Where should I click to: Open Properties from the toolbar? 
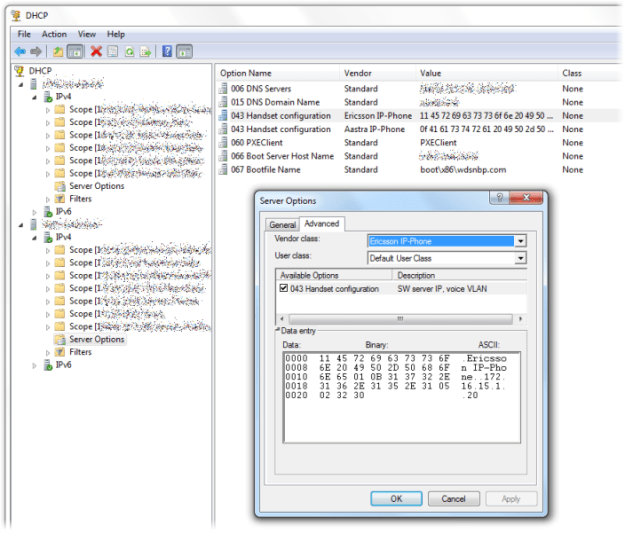[113, 51]
